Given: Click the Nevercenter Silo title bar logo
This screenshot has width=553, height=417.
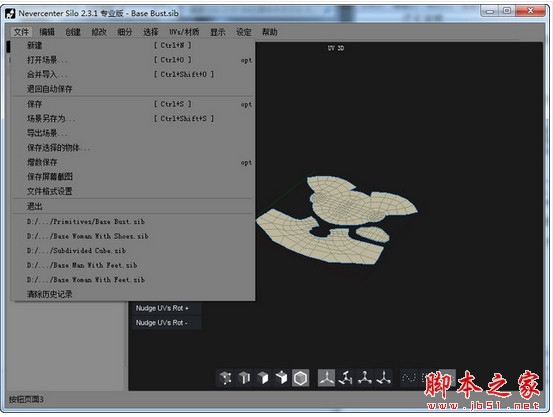Looking at the screenshot, I should pos(10,13).
